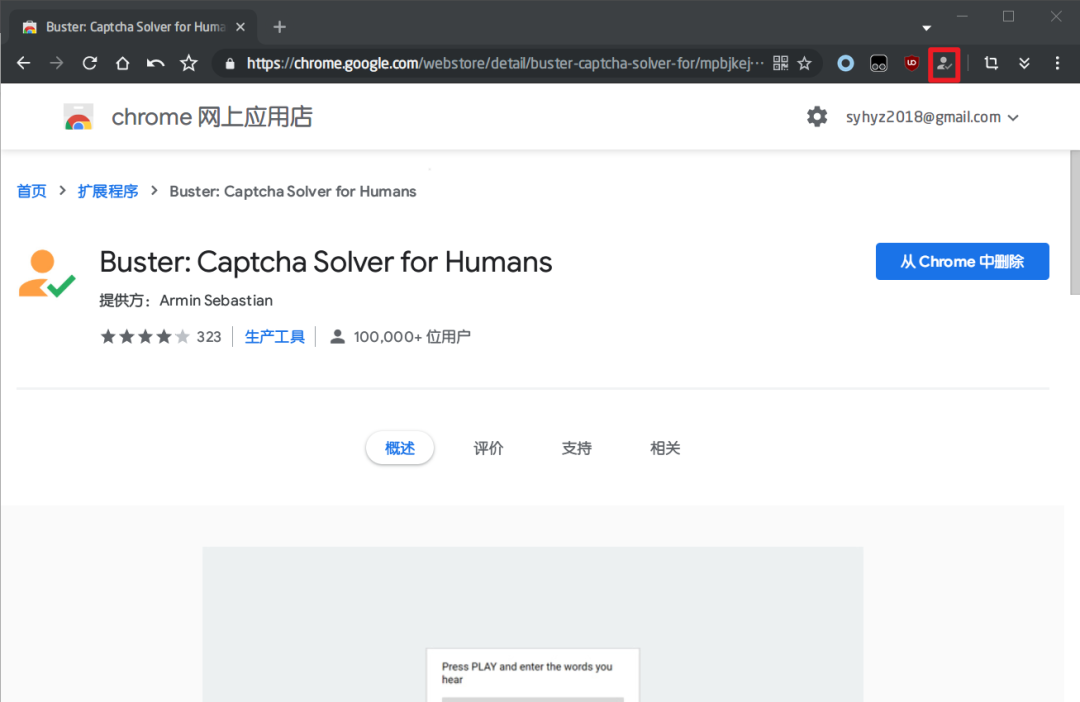Click the page vertical scrollbar thumb
Image resolution: width=1080 pixels, height=702 pixels.
point(1074,223)
